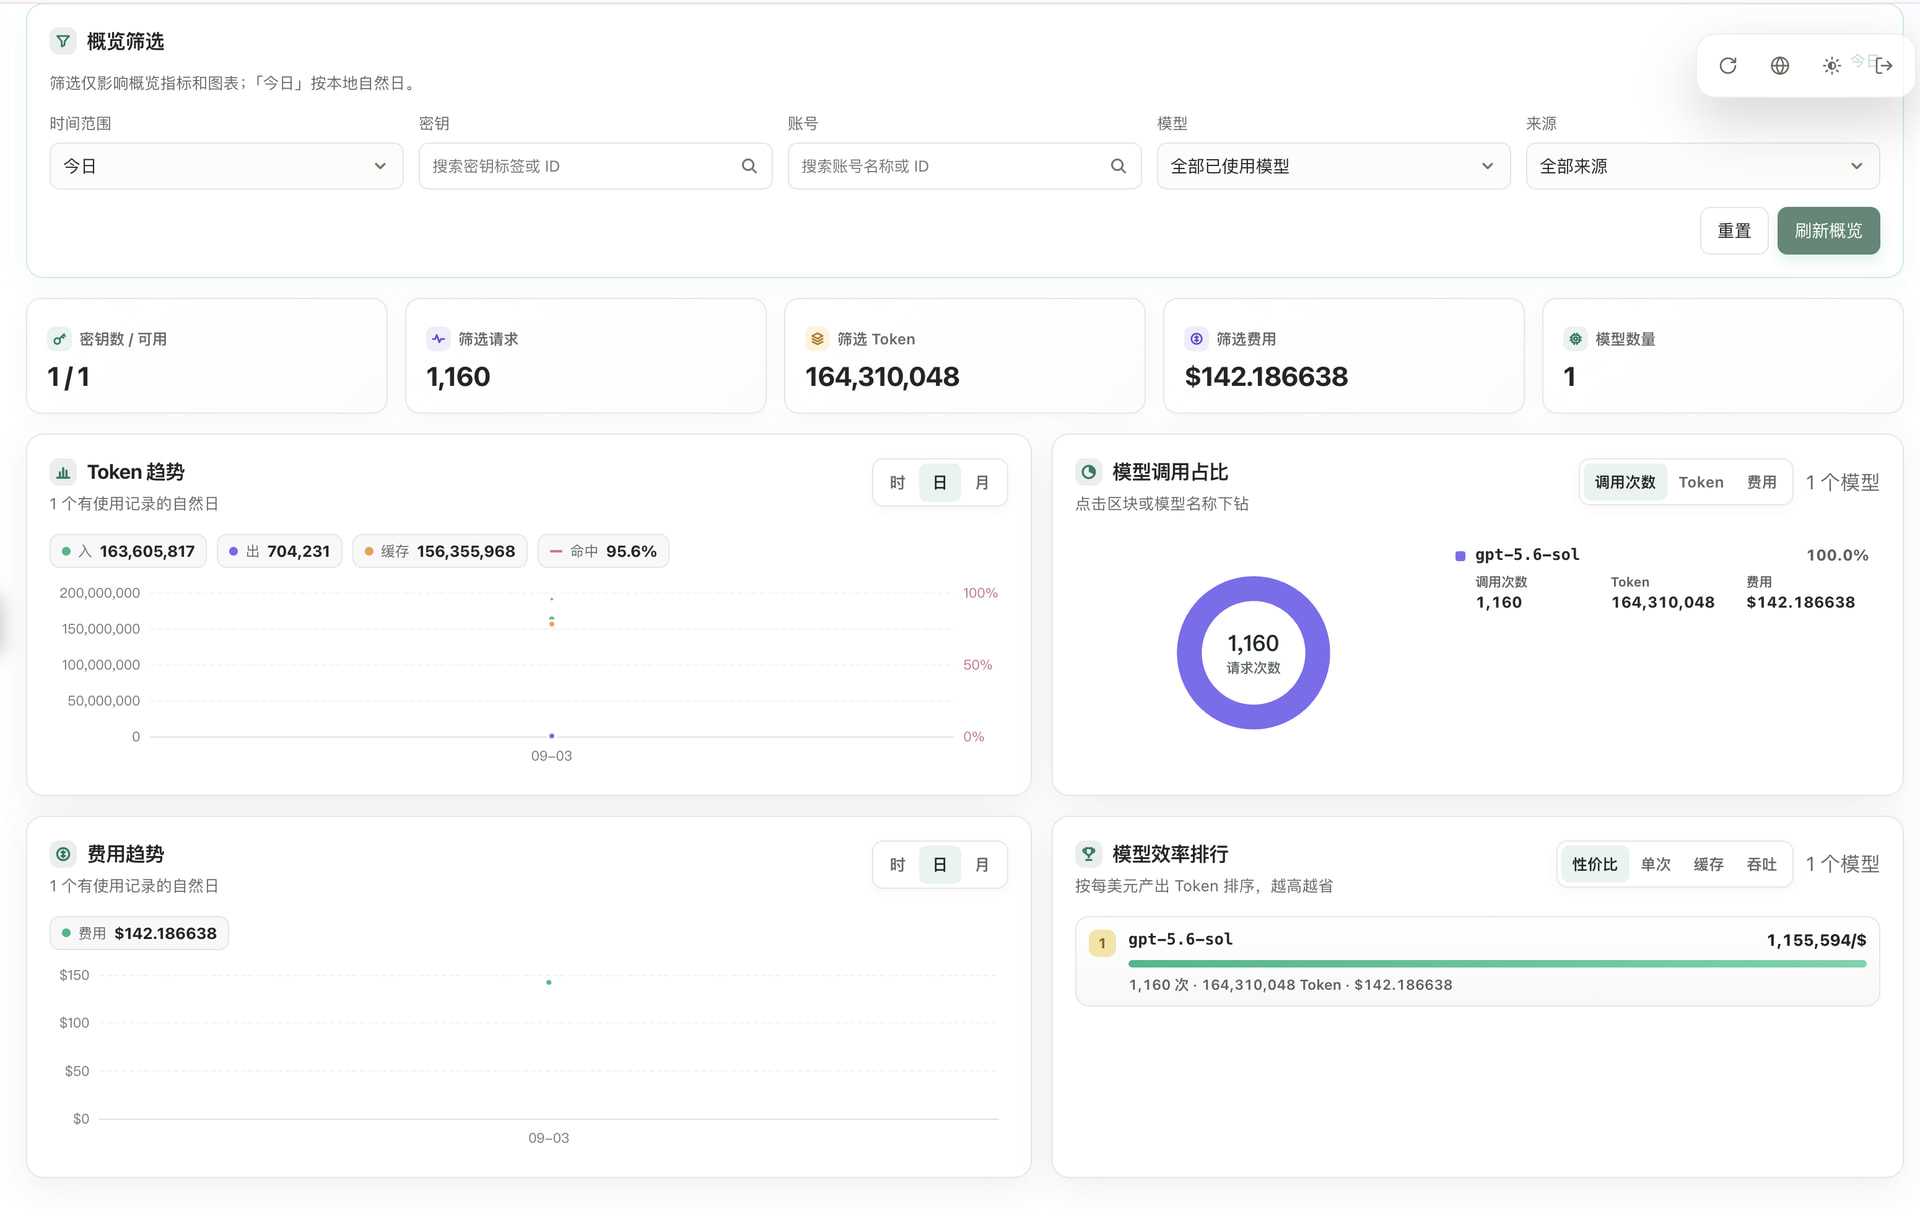
Task: Click the search icon in 密钥 field
Action: point(749,166)
